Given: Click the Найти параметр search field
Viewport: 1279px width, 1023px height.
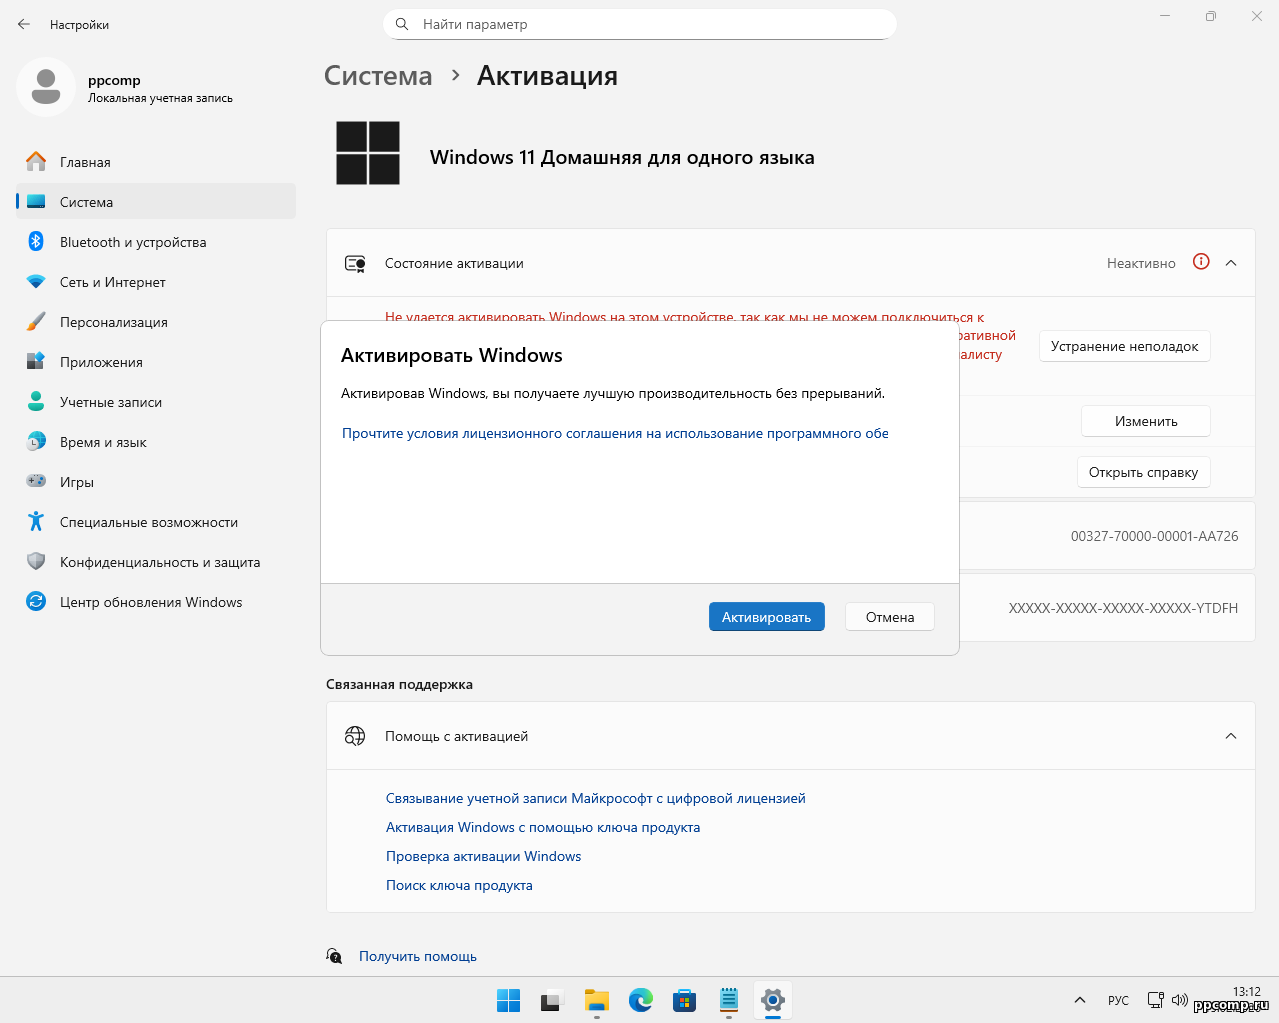Looking at the screenshot, I should (x=640, y=24).
